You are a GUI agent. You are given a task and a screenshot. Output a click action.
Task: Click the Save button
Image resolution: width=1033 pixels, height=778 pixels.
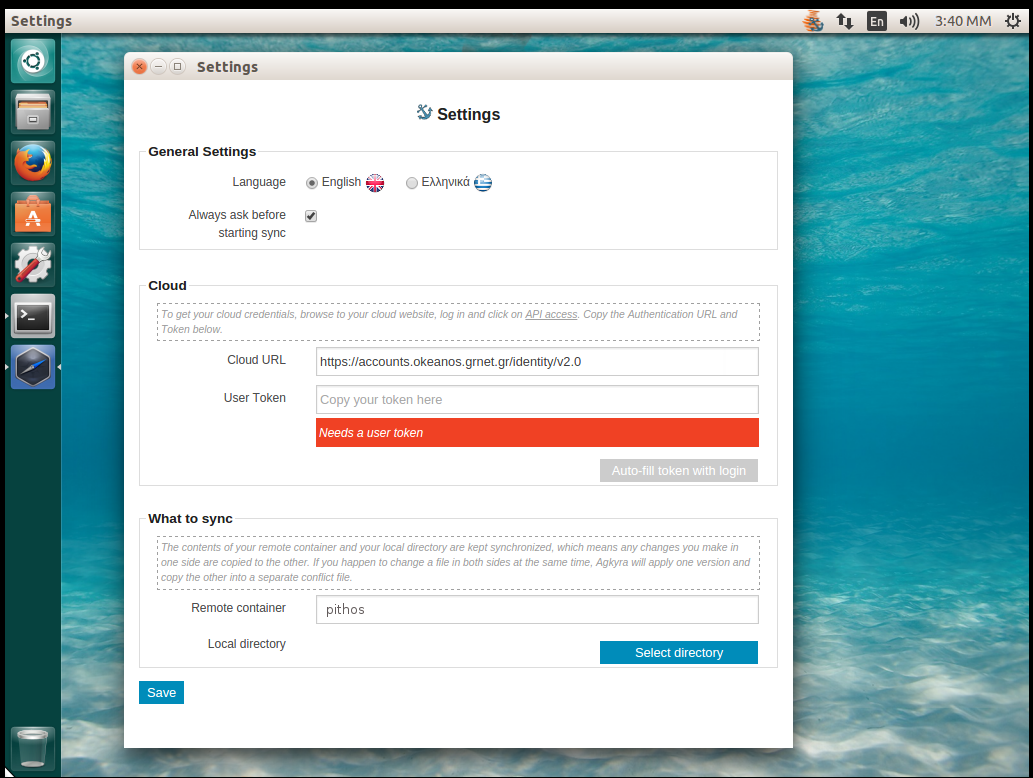point(161,692)
